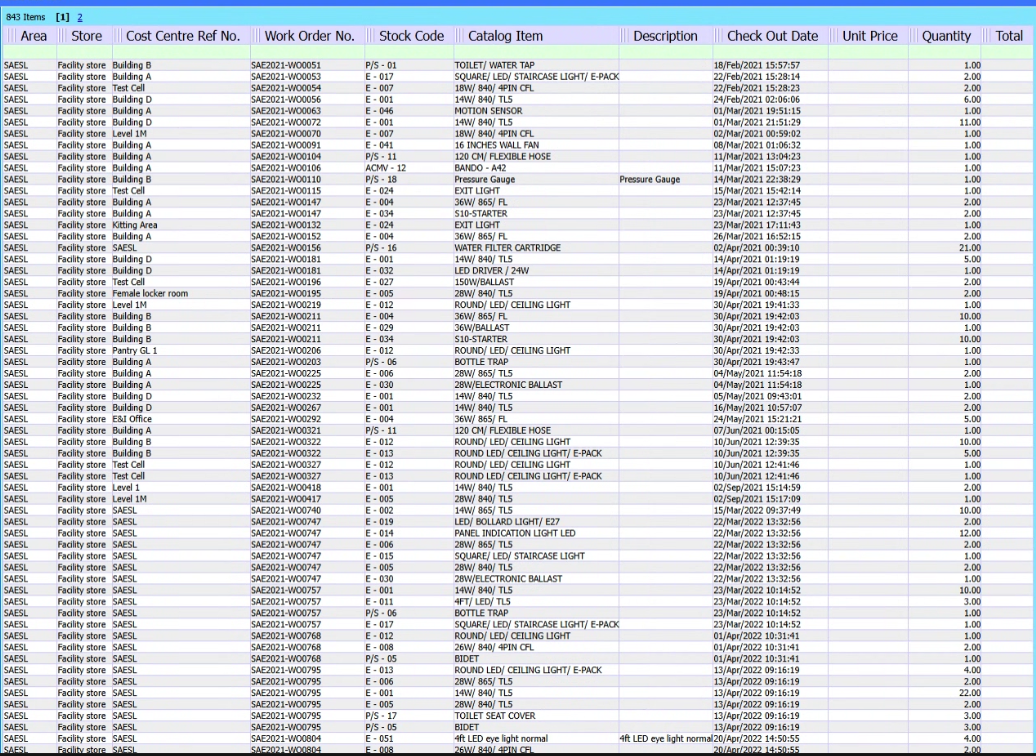1036x756 pixels.
Task: Focus filter field under Unit Price
Action: point(868,52)
